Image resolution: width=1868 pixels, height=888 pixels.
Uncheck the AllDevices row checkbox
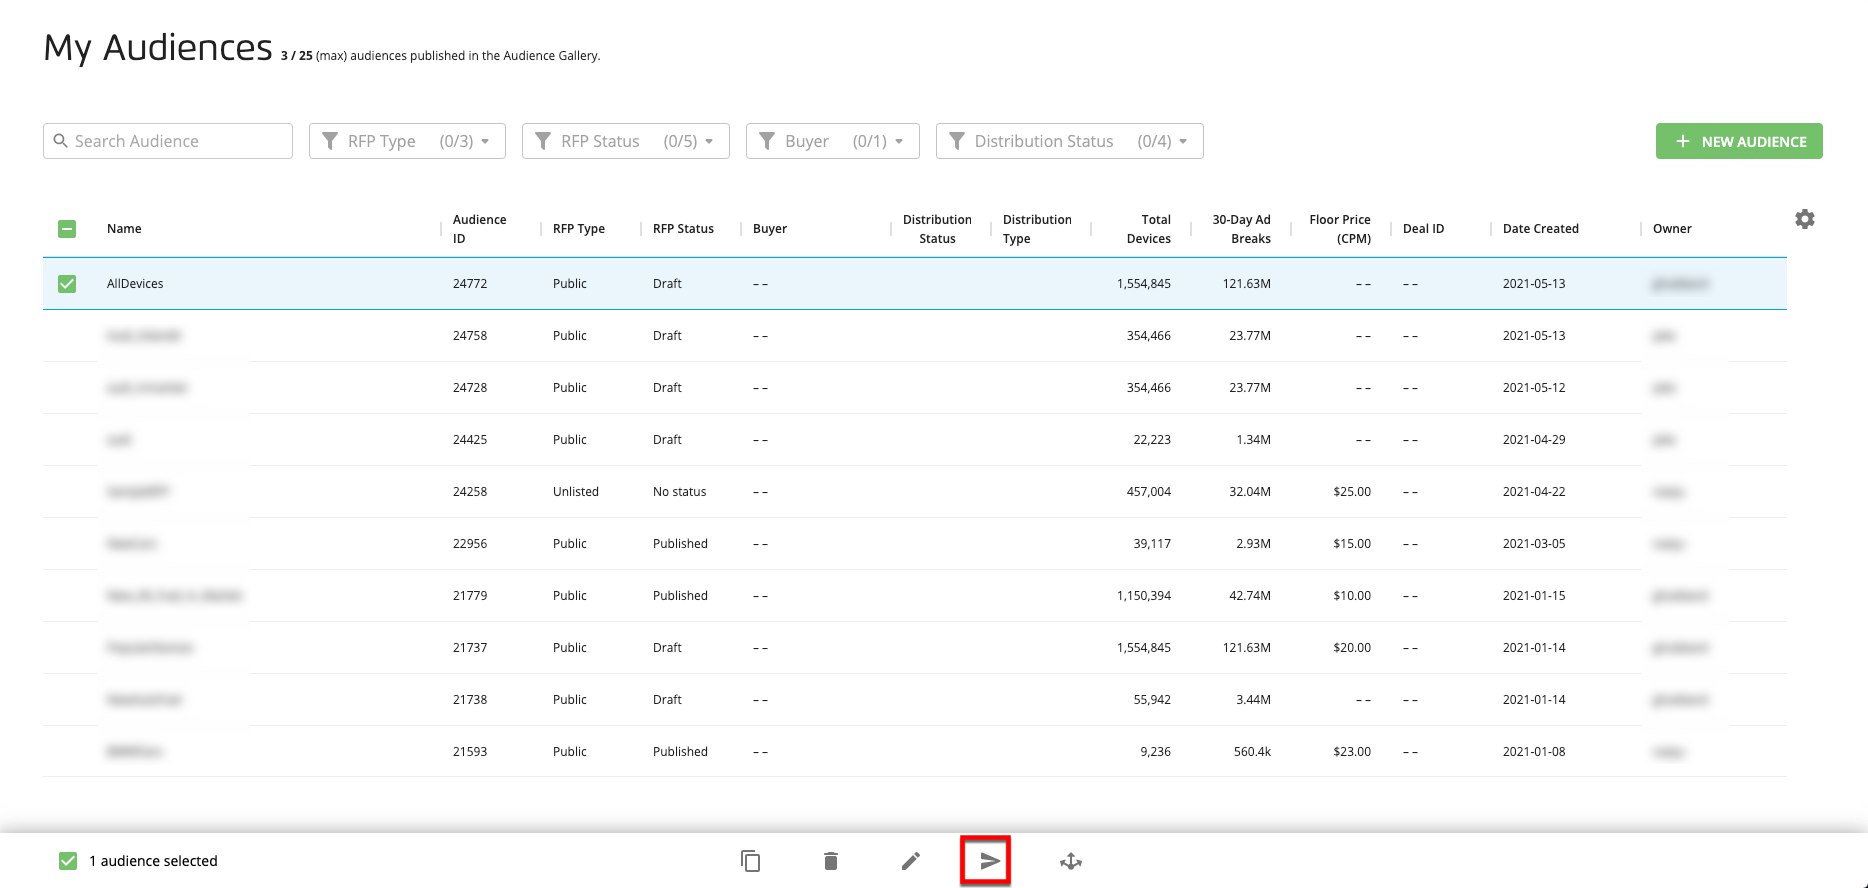click(x=67, y=284)
